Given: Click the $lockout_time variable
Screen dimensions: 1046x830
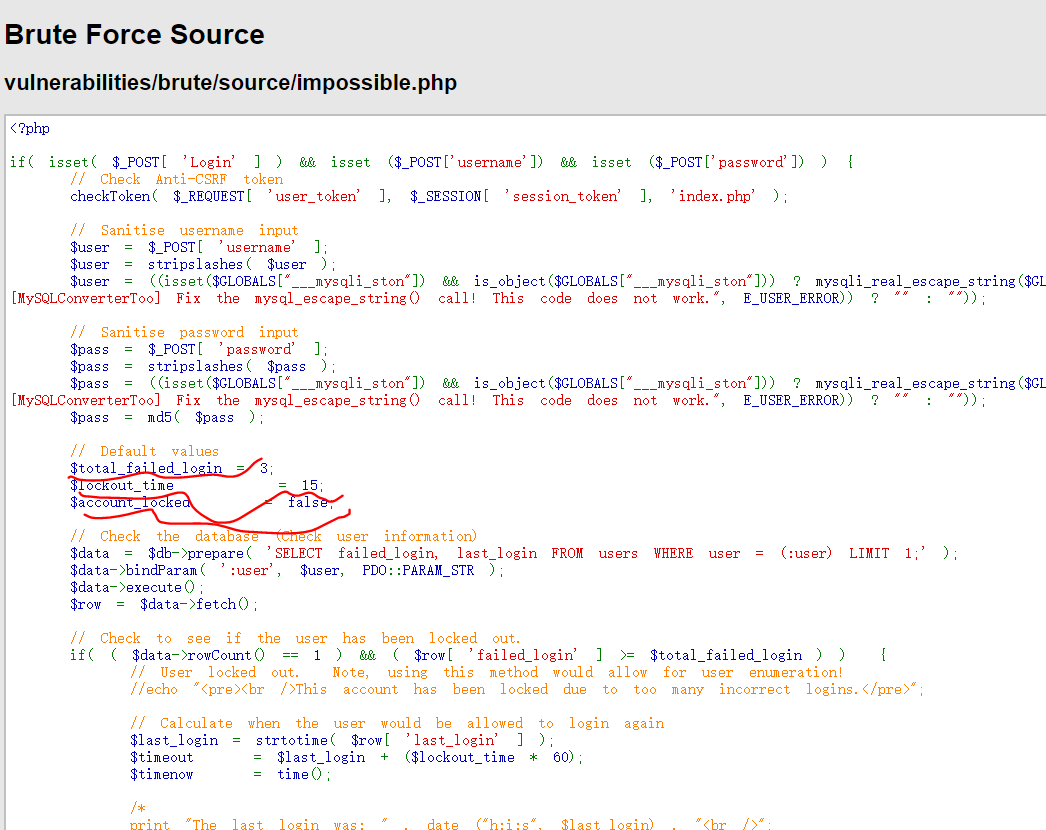Looking at the screenshot, I should click(x=122, y=486).
